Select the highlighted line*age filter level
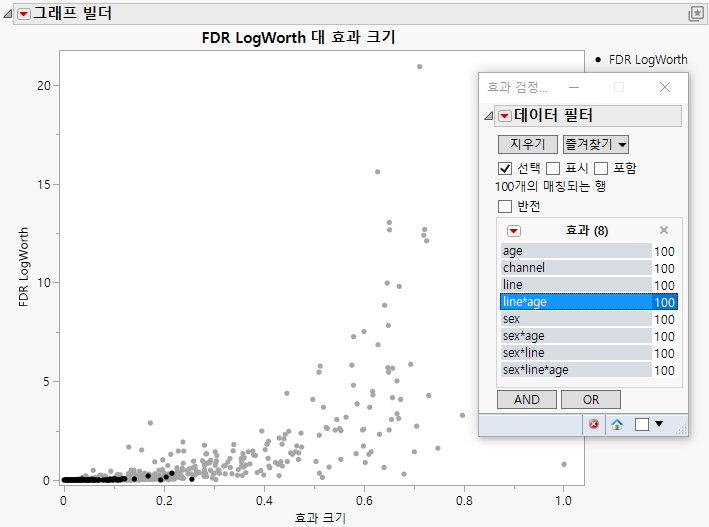The height and width of the screenshot is (527, 709). [x=589, y=302]
